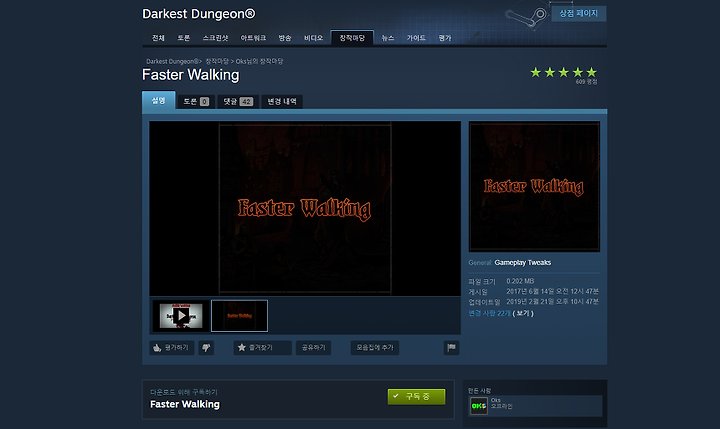Screen dimensions: 720x429
Task: Click the 2017년 6월 14일 posted date
Action: tap(552, 291)
